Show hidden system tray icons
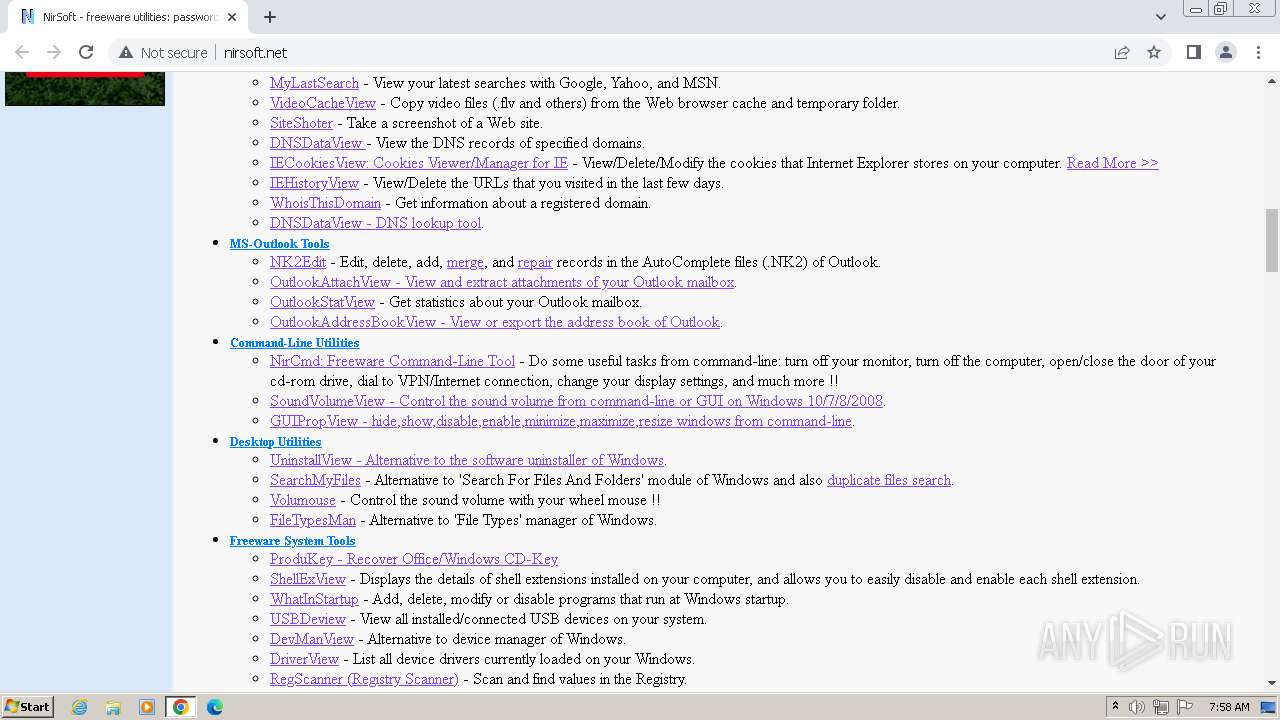 pyautogui.click(x=1115, y=707)
